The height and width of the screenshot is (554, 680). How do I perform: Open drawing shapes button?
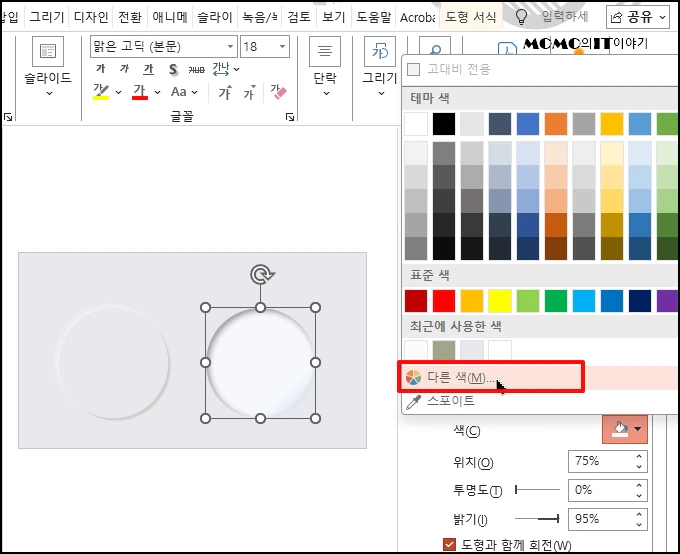click(x=379, y=51)
